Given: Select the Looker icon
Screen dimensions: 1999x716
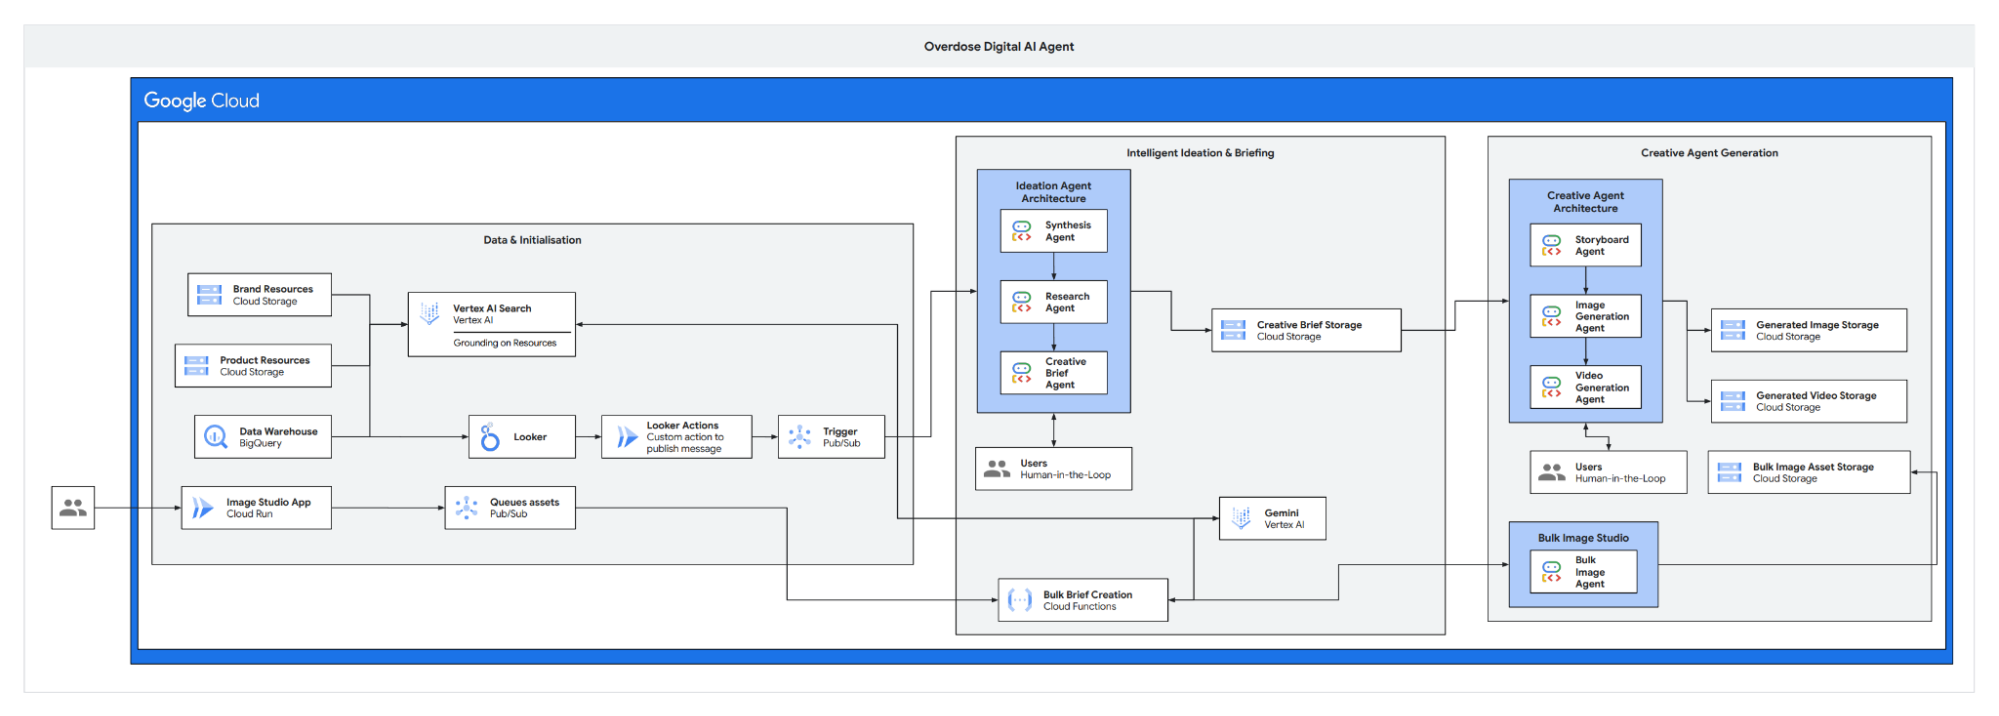Looking at the screenshot, I should 490,437.
